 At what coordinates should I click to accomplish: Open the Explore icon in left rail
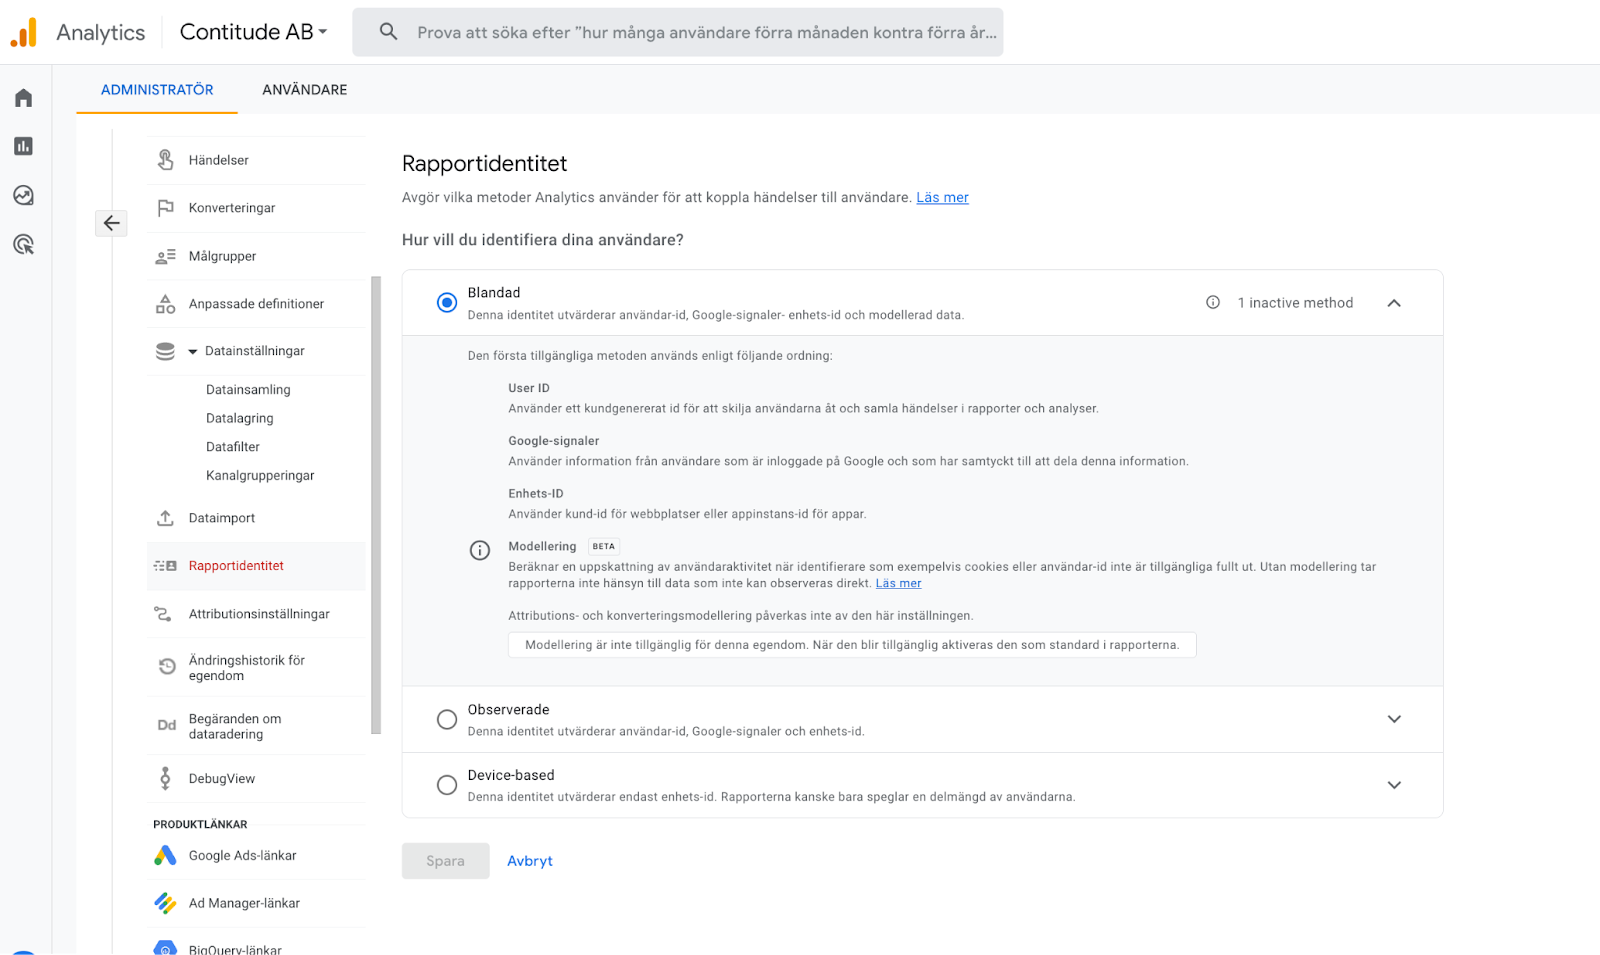click(x=24, y=195)
